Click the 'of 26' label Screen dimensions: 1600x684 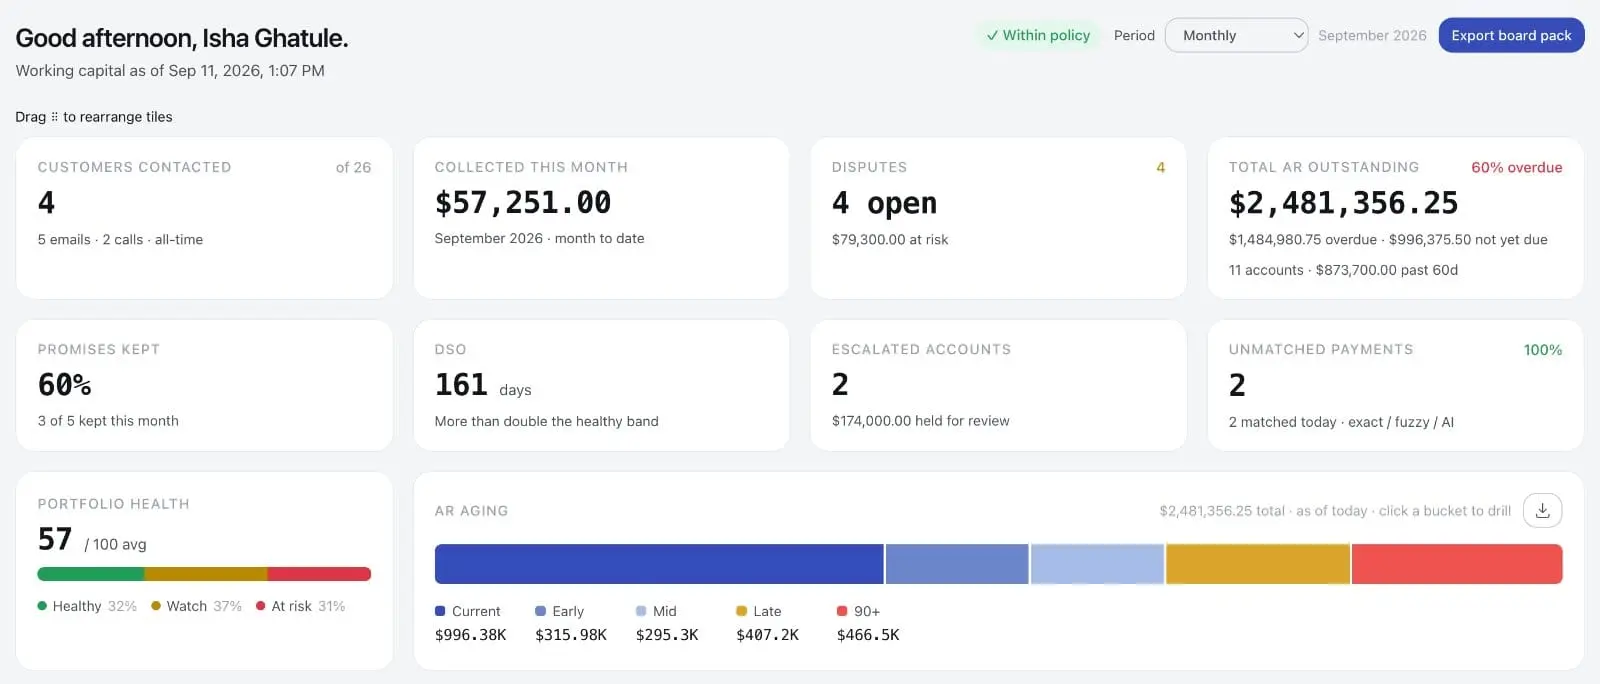tap(353, 167)
